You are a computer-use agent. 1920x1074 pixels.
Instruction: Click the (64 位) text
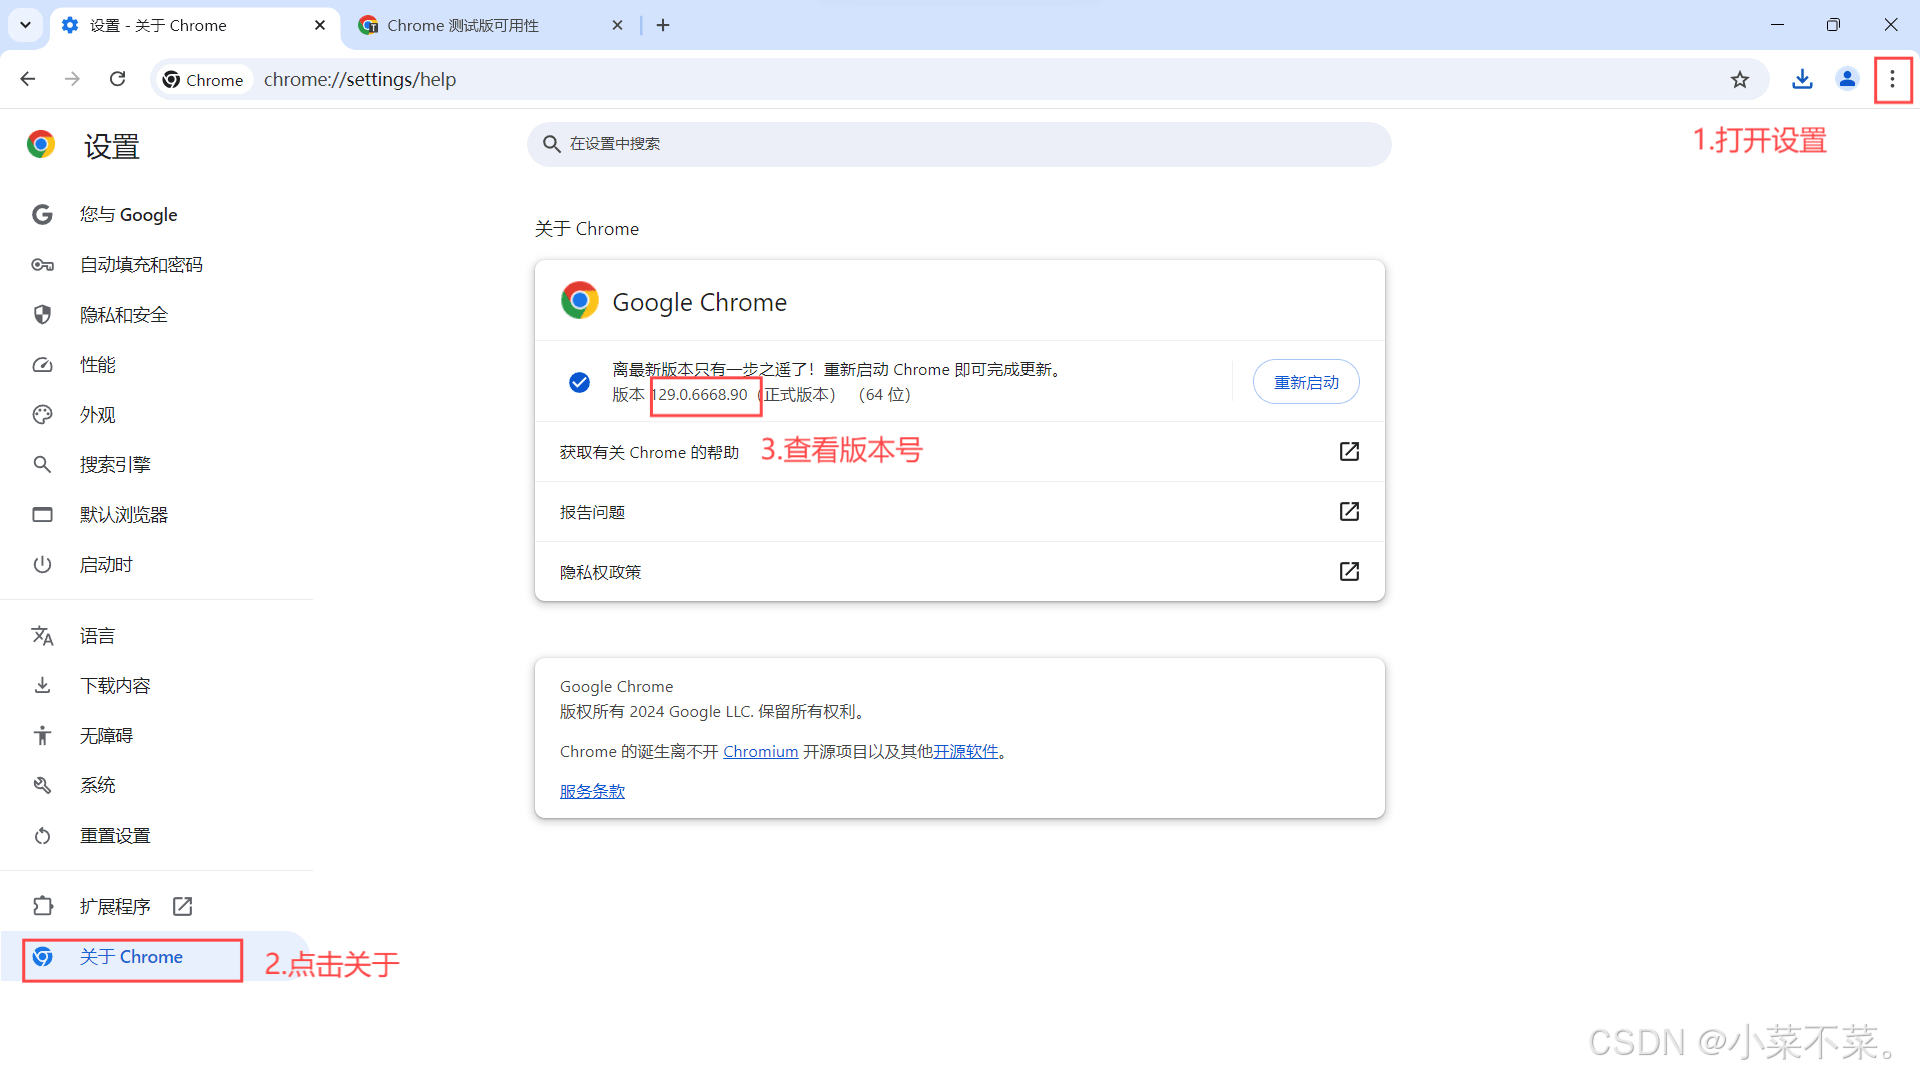point(885,394)
